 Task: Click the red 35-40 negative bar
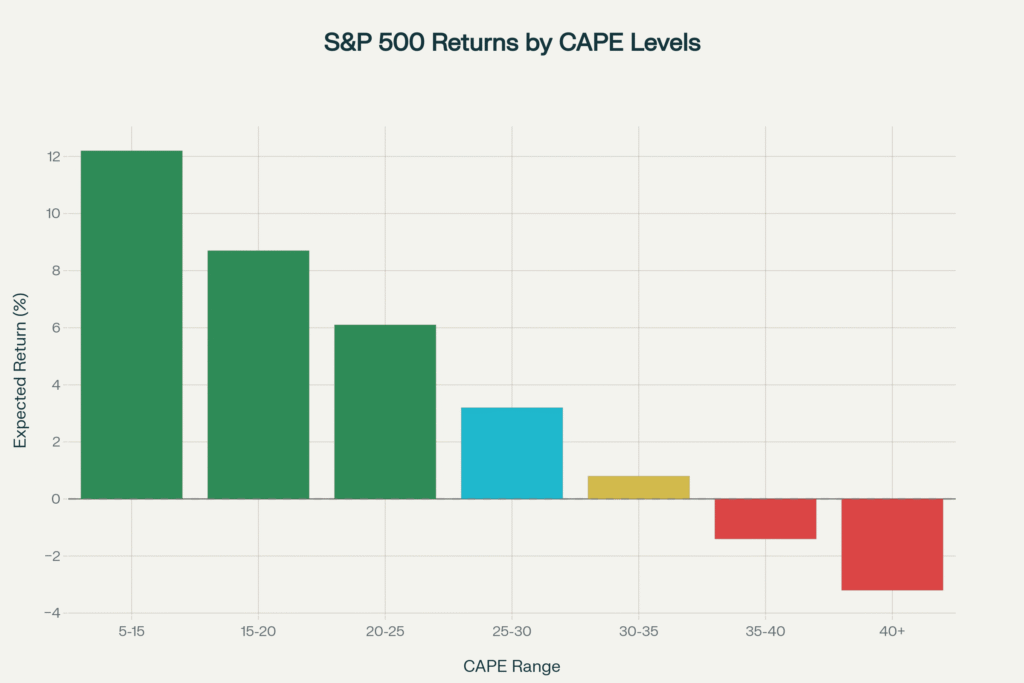point(765,518)
